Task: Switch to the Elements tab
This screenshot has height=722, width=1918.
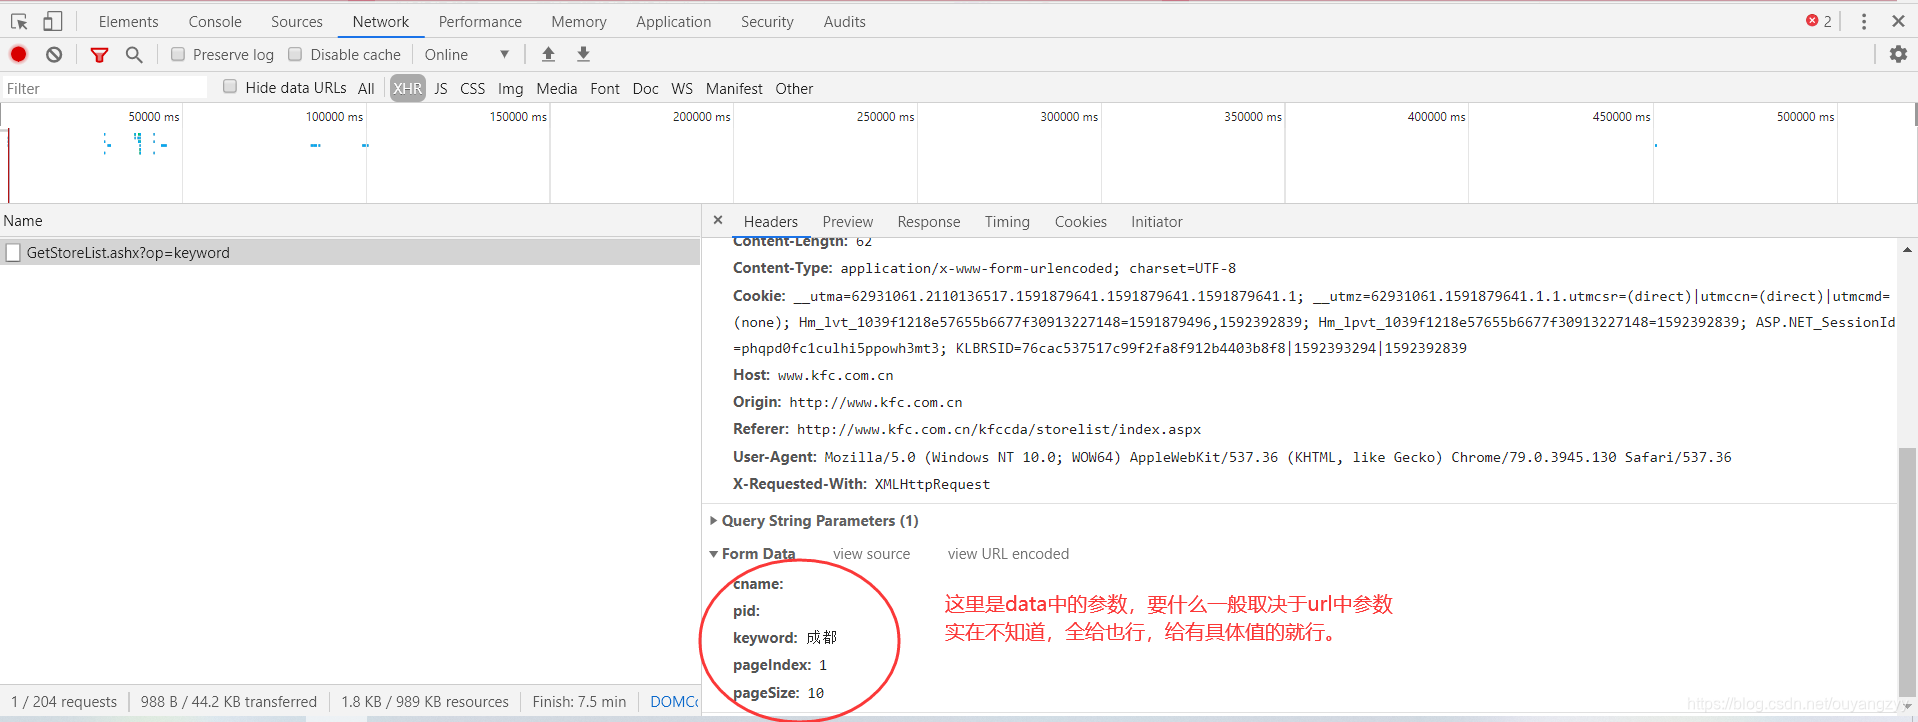Action: click(128, 21)
